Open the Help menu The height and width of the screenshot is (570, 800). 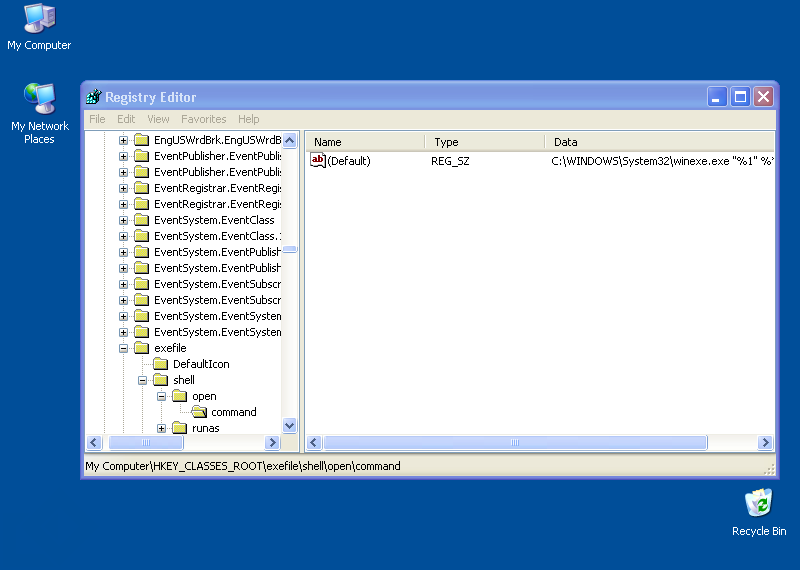pyautogui.click(x=248, y=119)
